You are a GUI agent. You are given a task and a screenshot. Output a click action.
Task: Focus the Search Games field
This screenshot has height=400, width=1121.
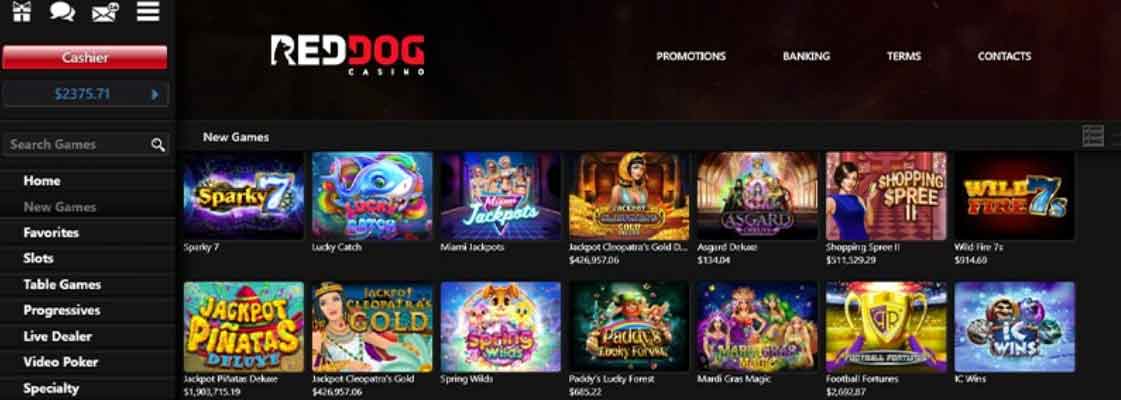pyautogui.click(x=86, y=144)
